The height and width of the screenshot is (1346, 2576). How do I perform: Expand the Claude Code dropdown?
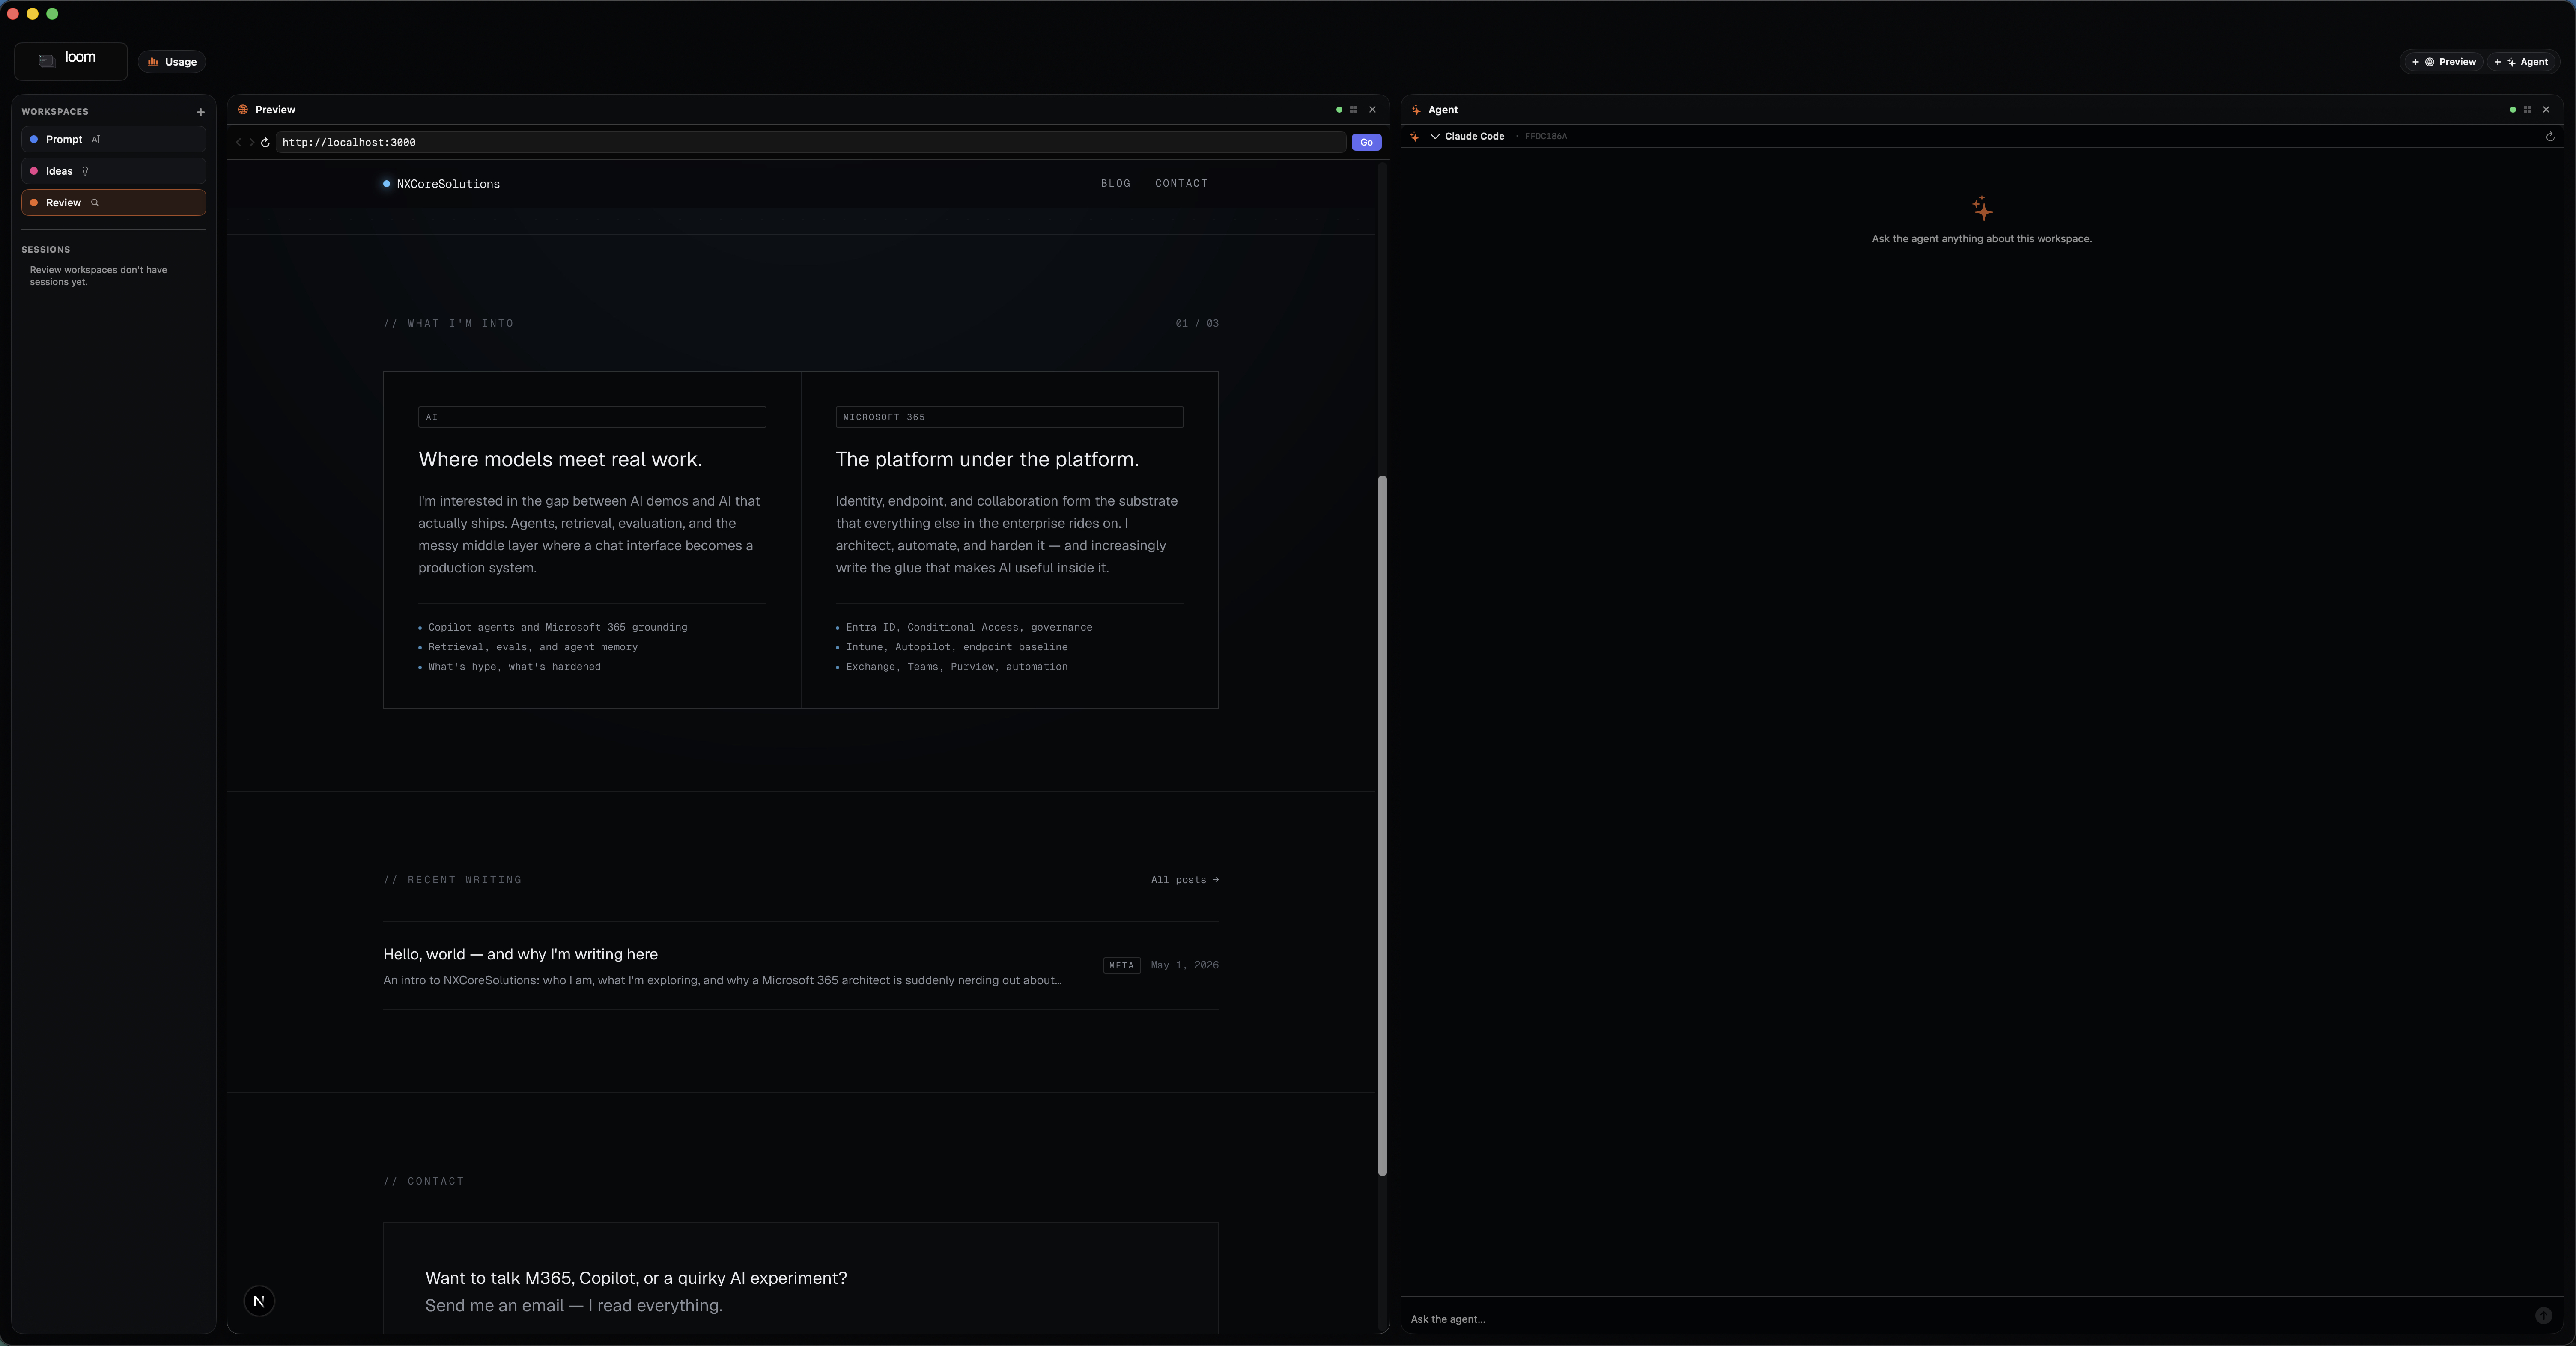(1467, 136)
